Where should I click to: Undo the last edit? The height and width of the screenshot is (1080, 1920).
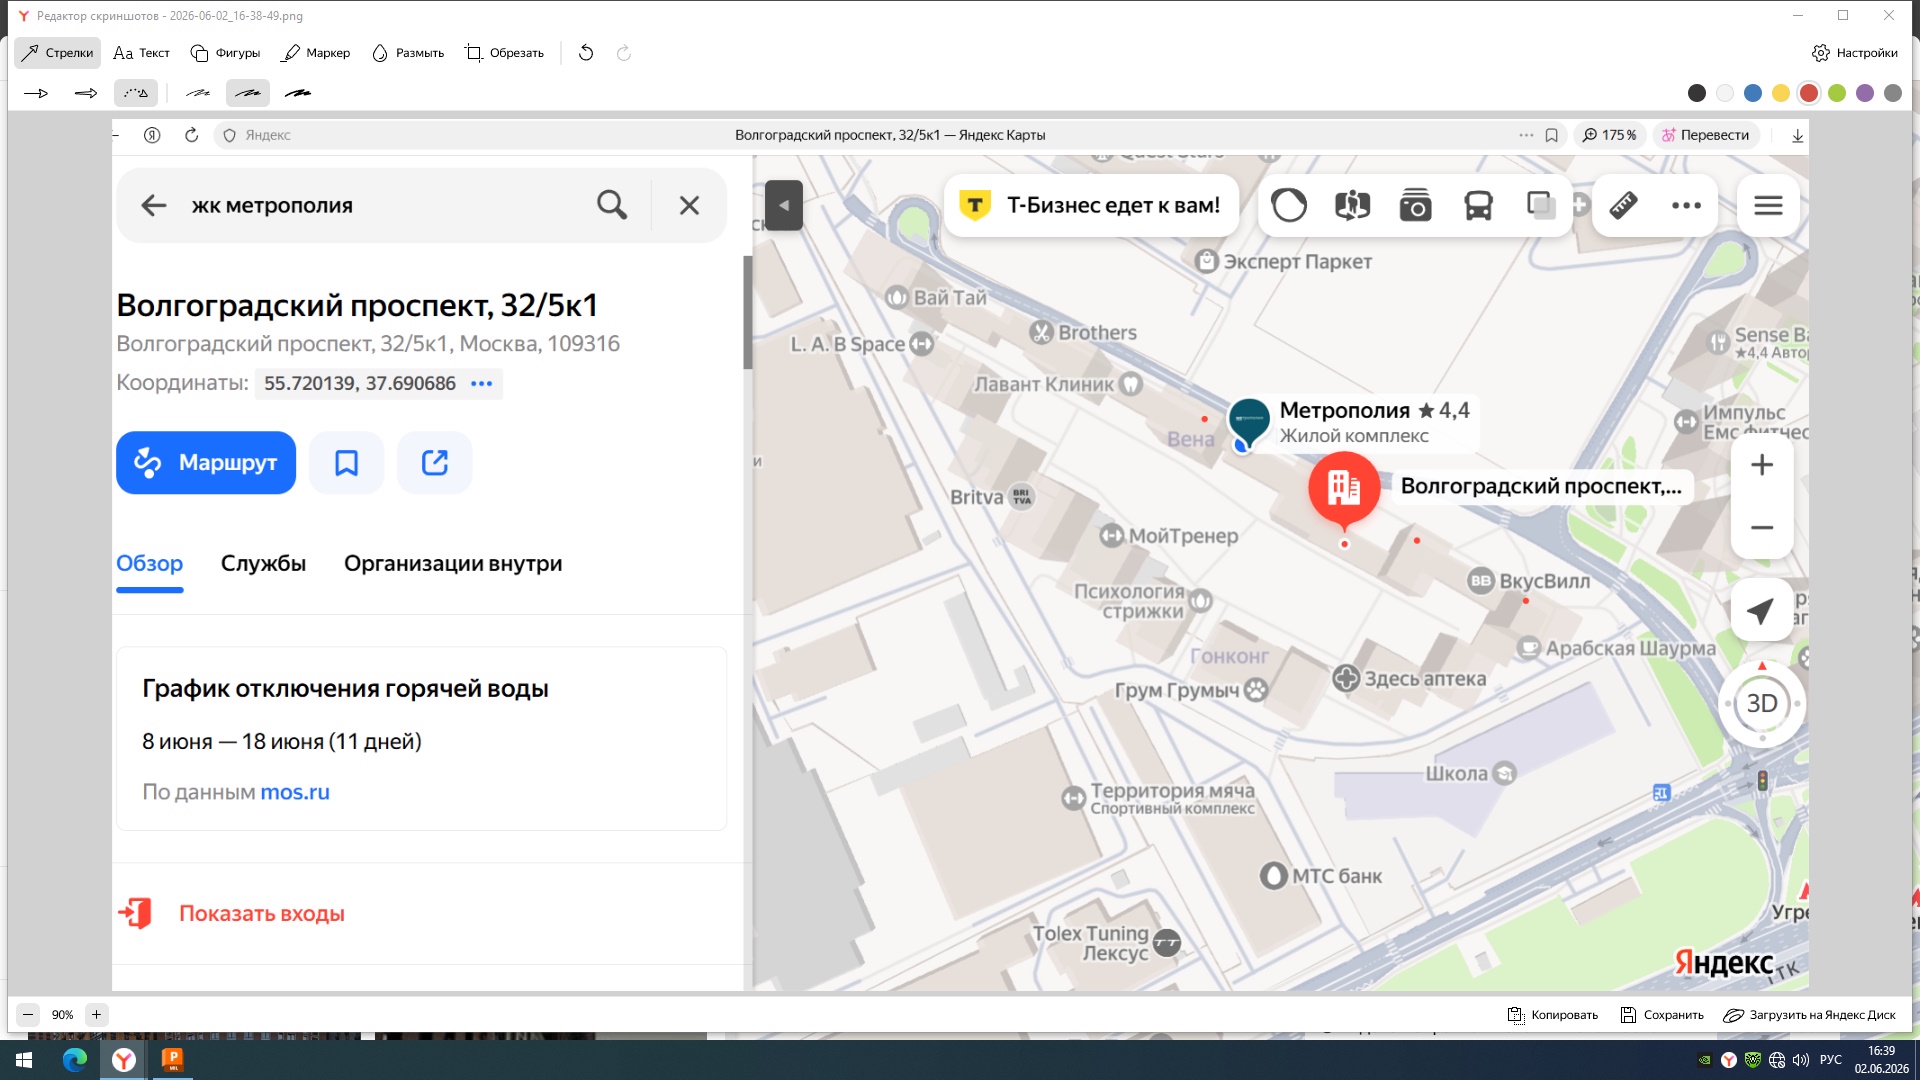click(x=586, y=53)
